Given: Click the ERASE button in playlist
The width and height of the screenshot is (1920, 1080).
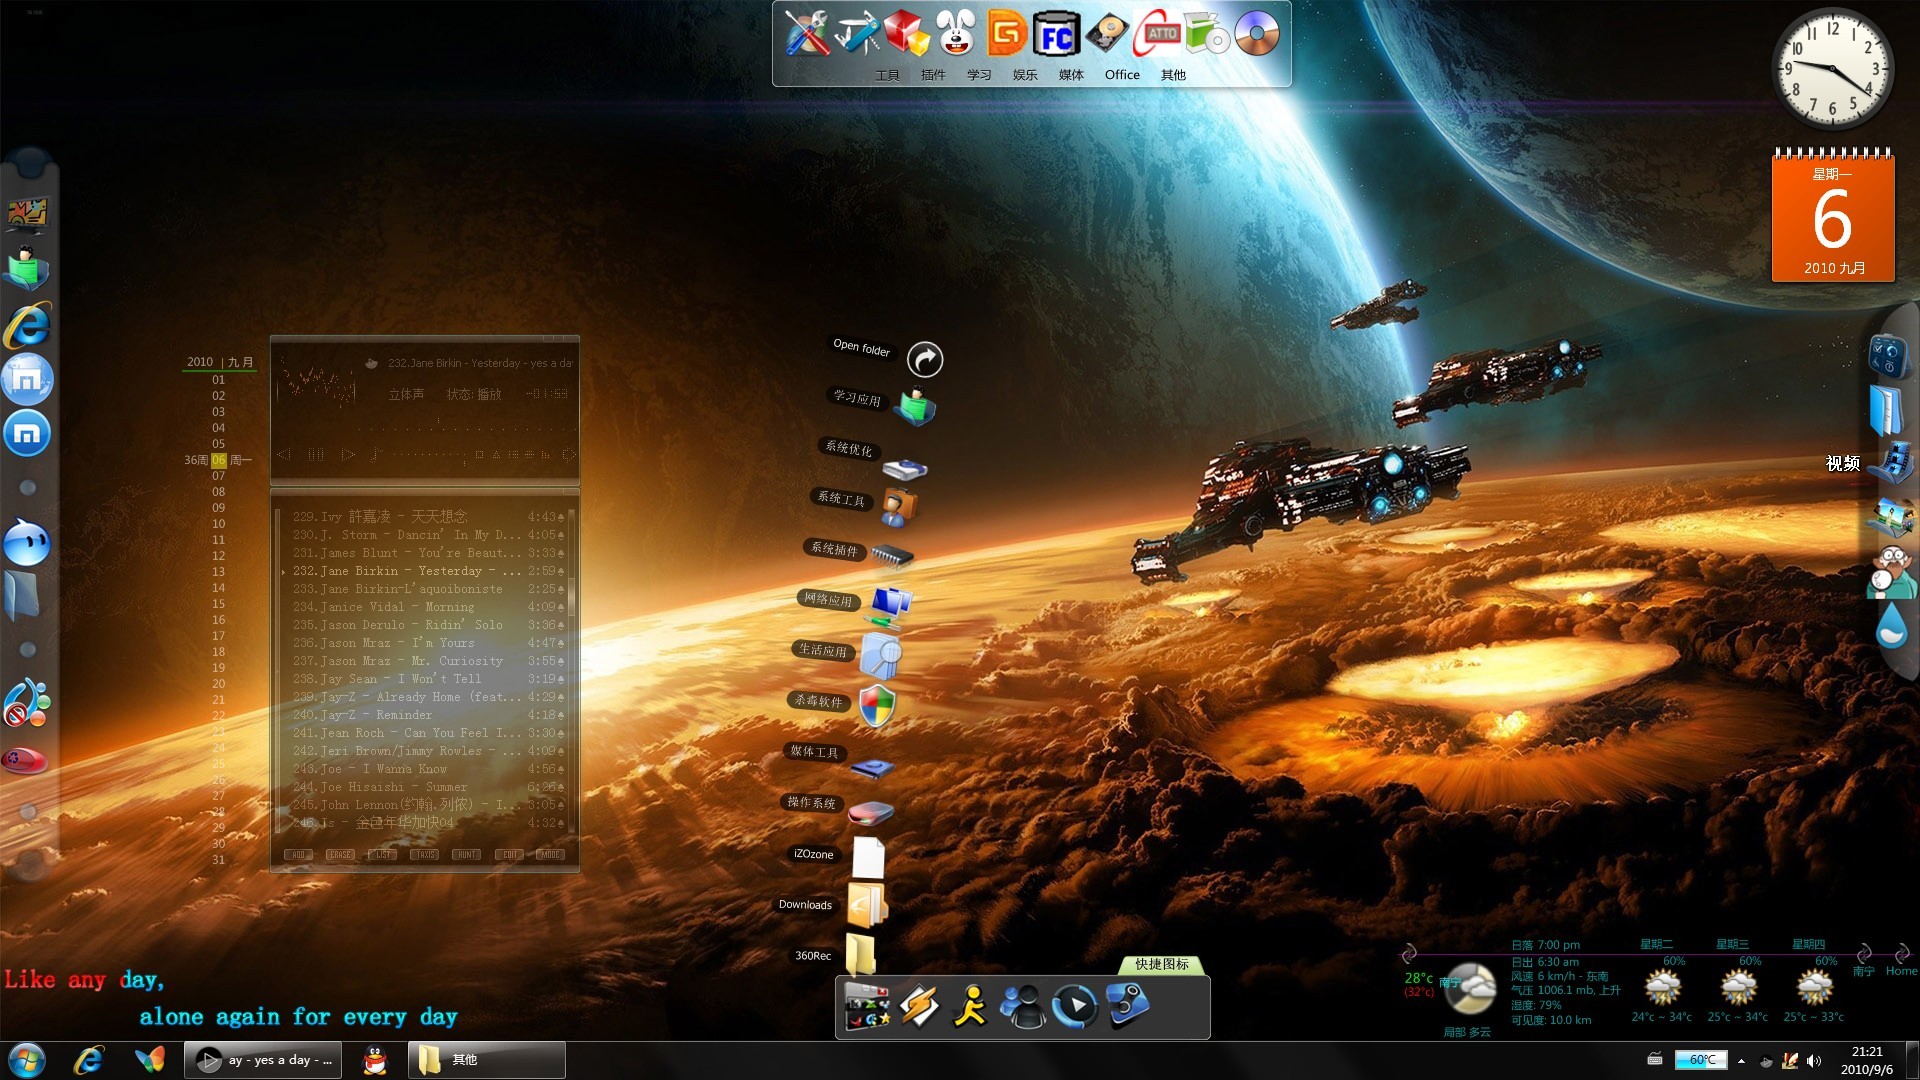Looking at the screenshot, I should [340, 855].
